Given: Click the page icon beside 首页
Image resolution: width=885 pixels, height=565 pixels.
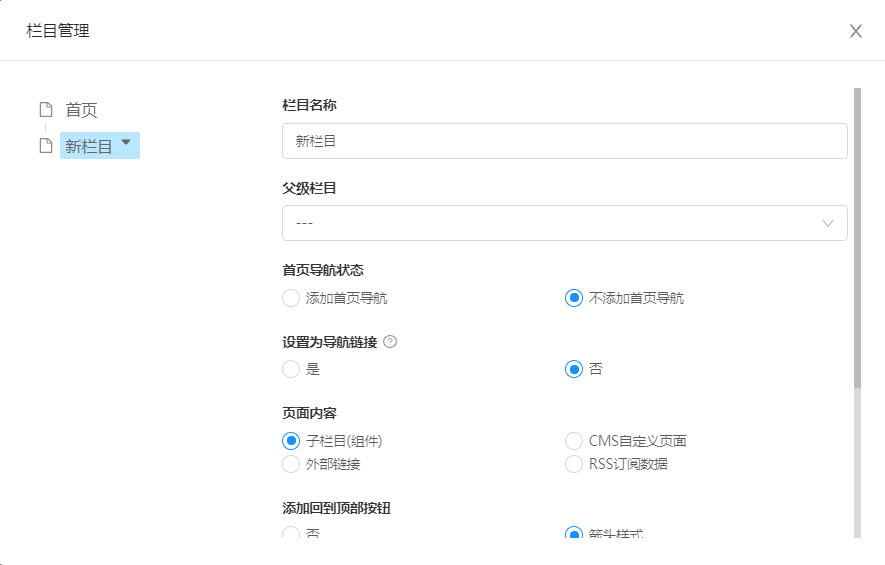Looking at the screenshot, I should coord(45,110).
